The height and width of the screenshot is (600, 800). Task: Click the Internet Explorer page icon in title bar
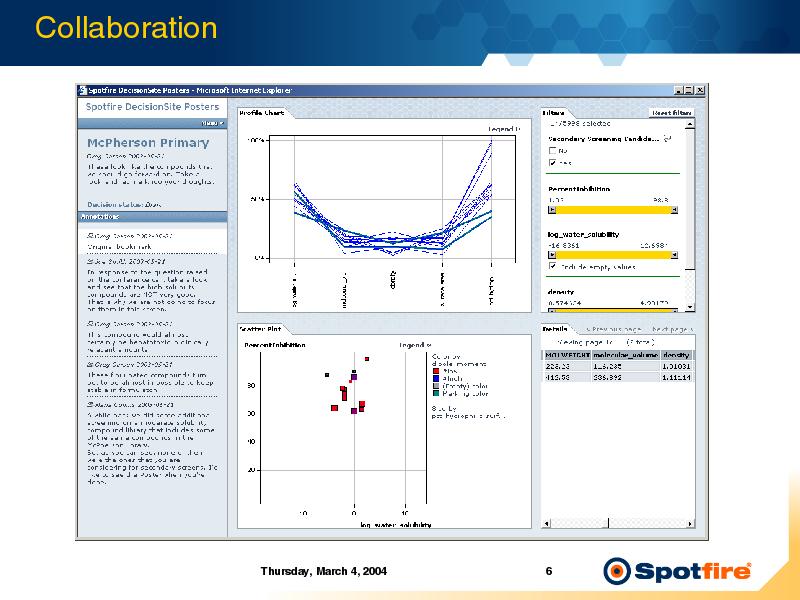point(82,90)
